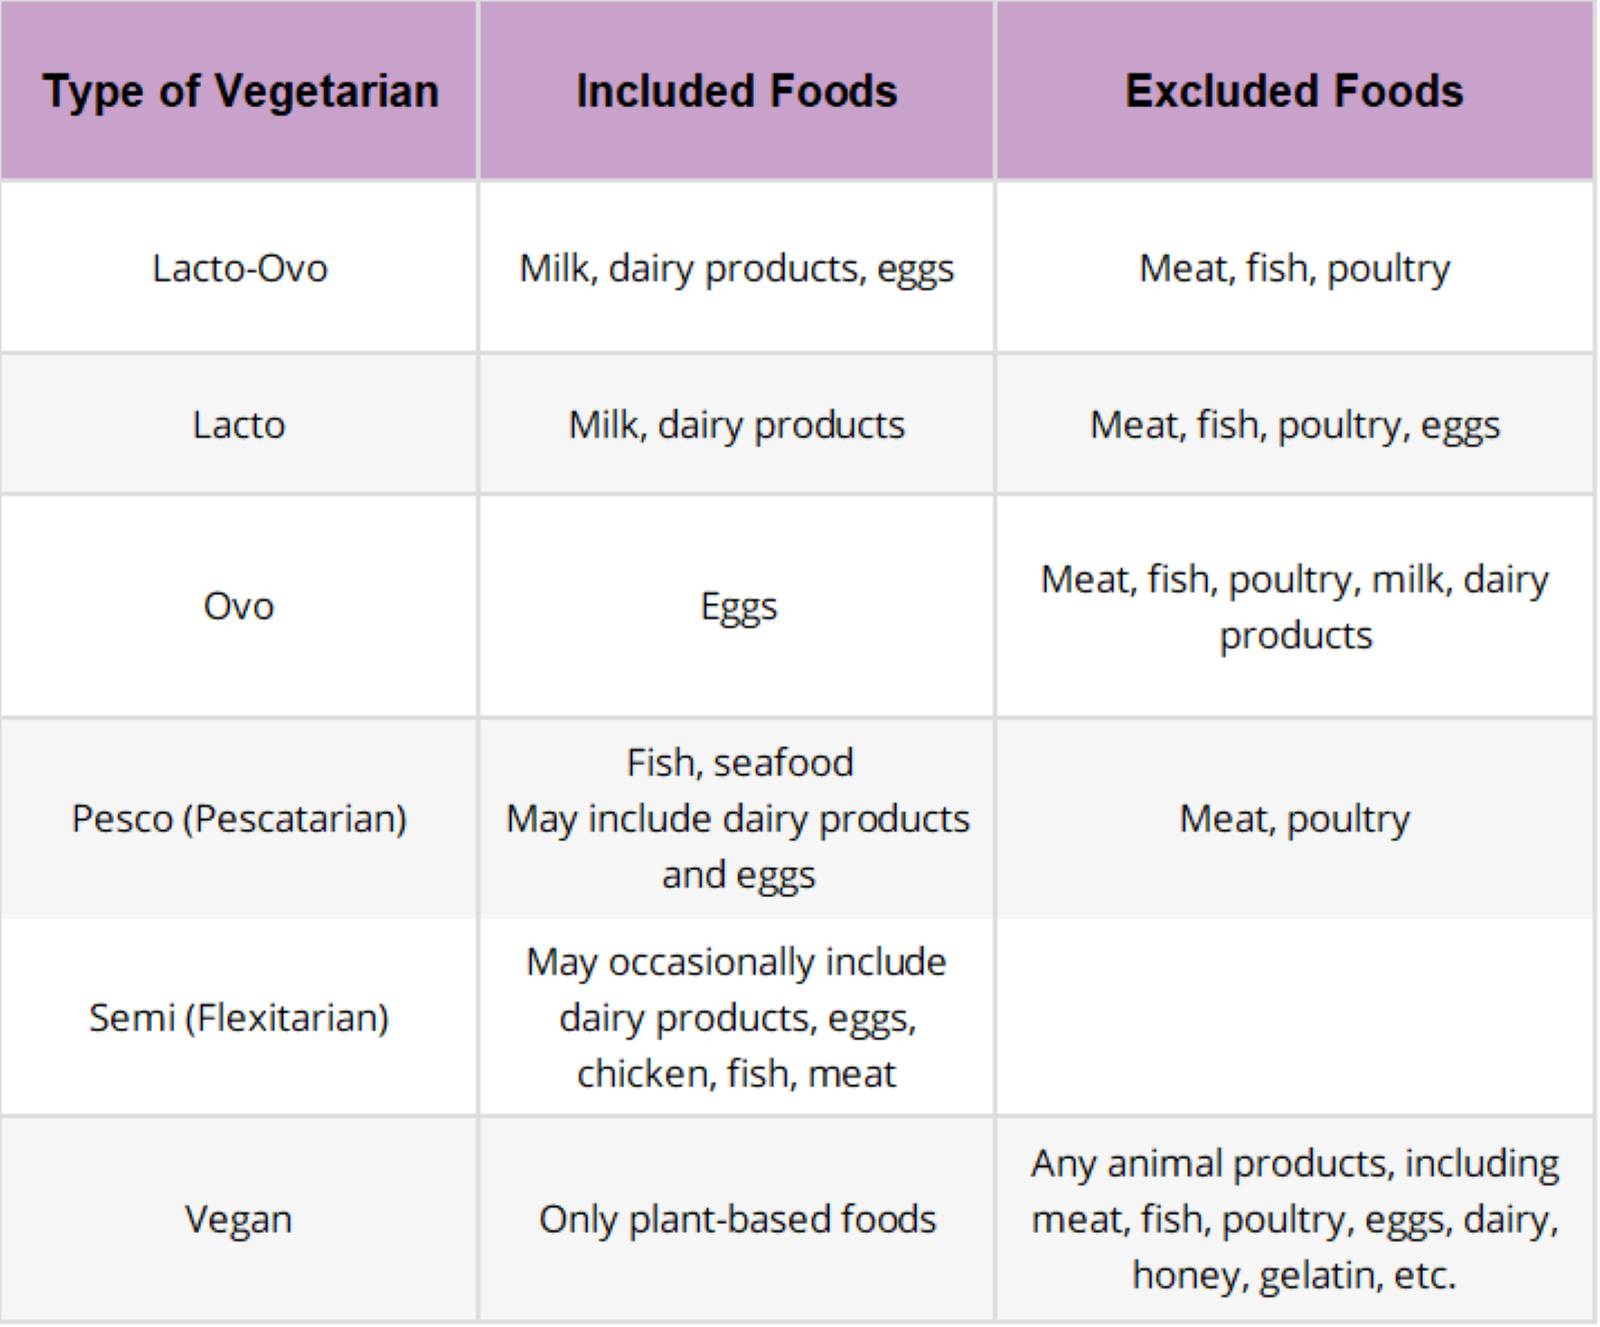This screenshot has width=1600, height=1327.
Task: Select the Included Foods column header
Action: (737, 91)
